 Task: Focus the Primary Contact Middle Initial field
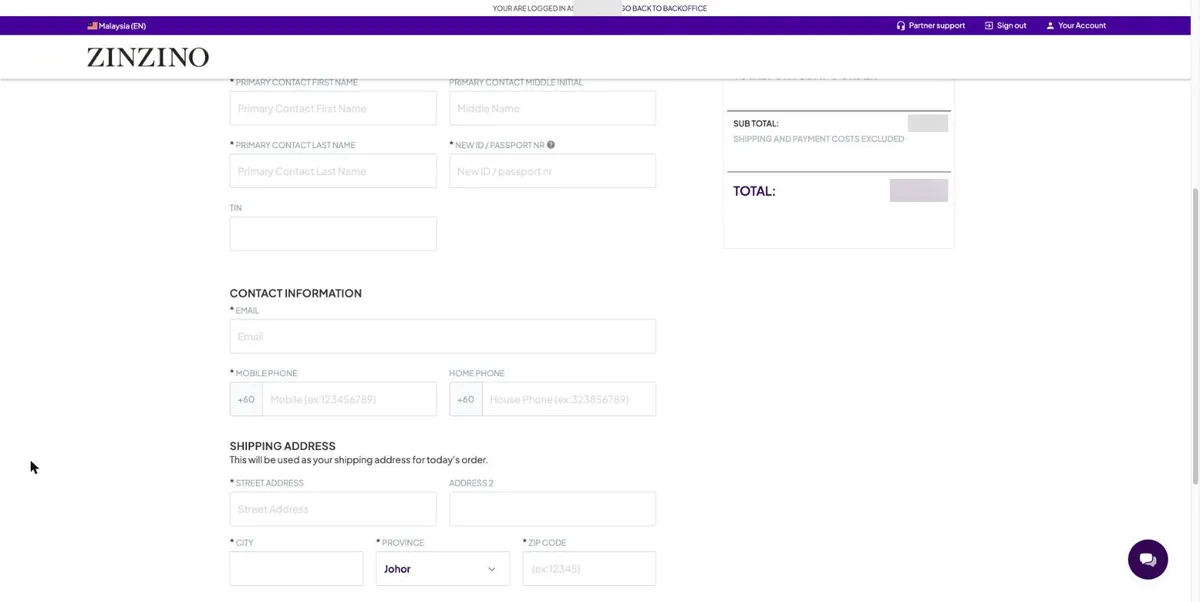[553, 108]
